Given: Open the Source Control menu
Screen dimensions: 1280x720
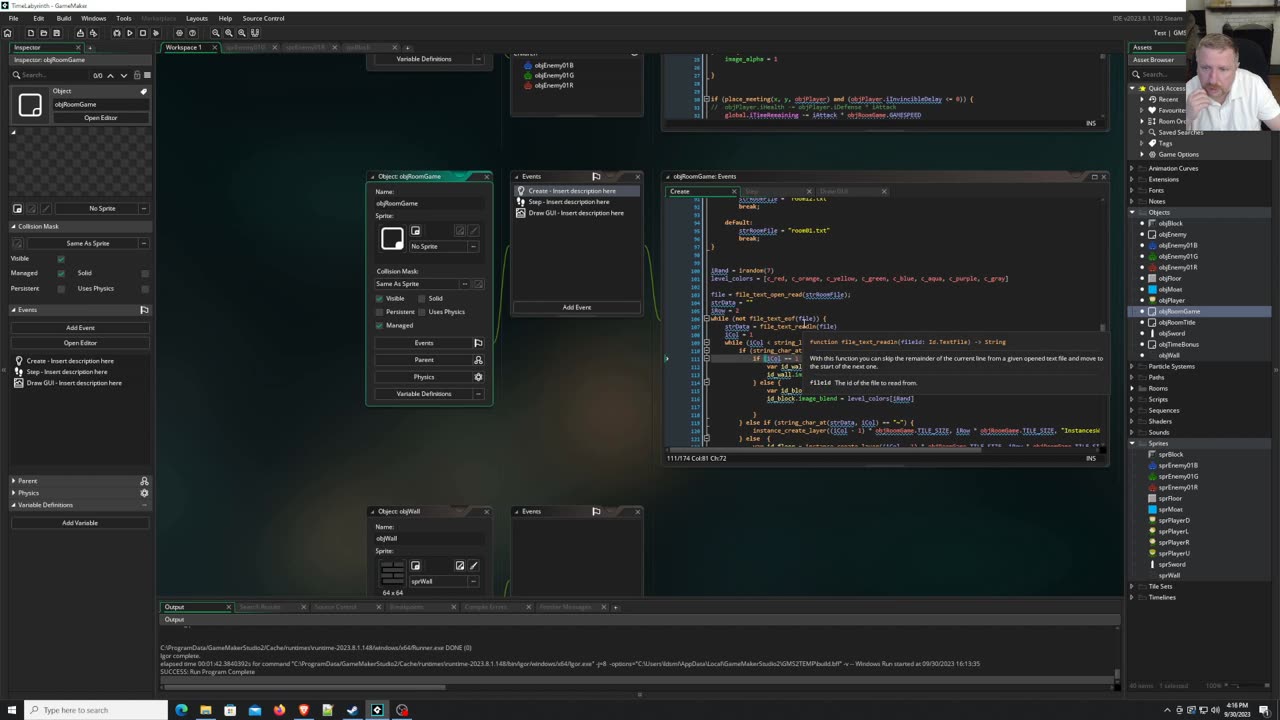Looking at the screenshot, I should click(263, 18).
